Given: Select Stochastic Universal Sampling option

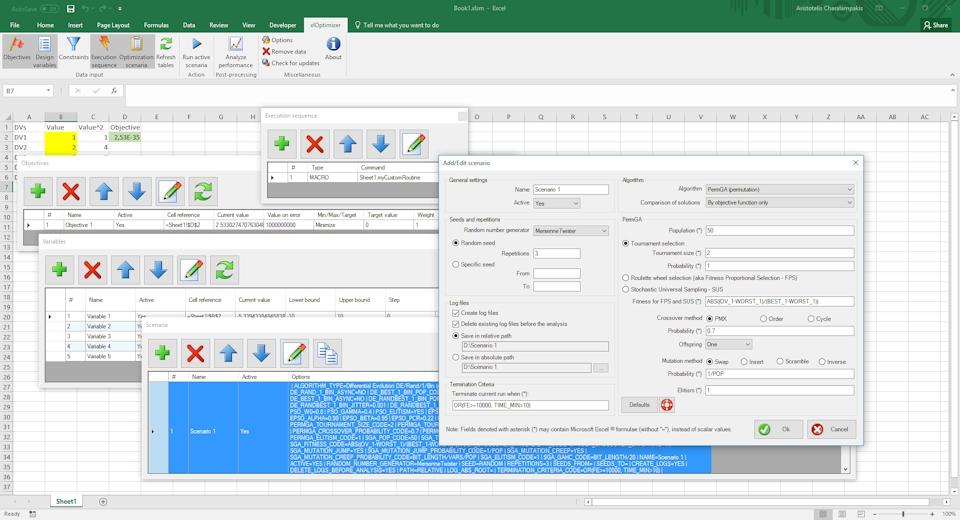Looking at the screenshot, I should pos(626,289).
